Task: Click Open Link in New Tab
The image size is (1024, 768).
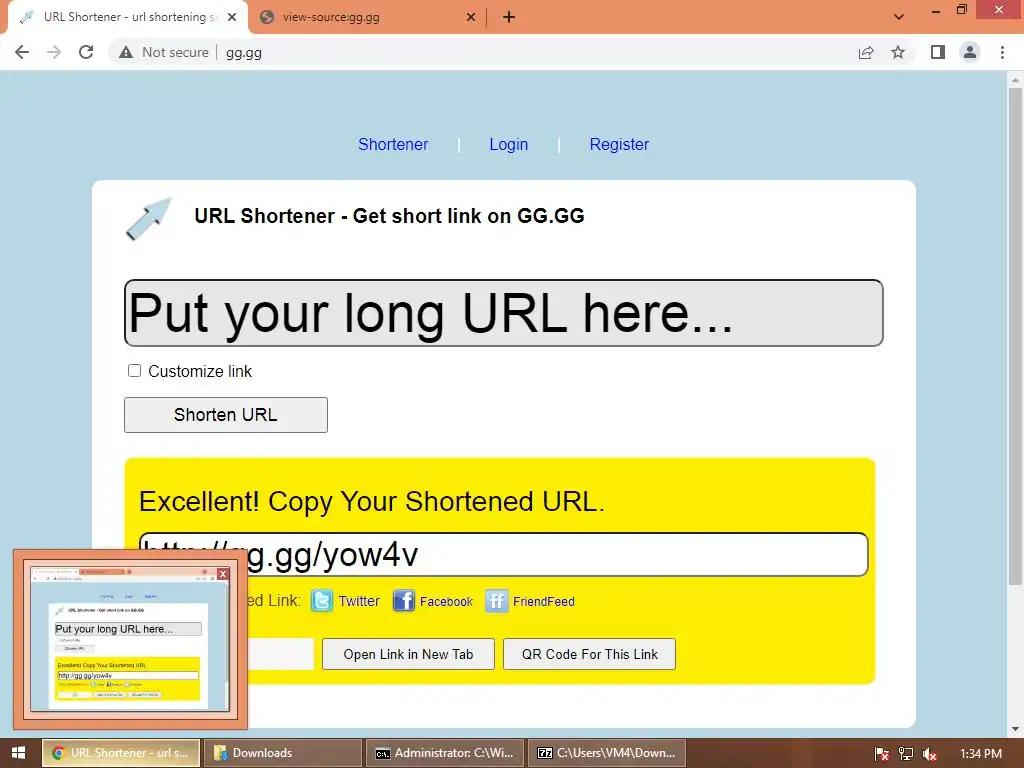Action: 408,654
